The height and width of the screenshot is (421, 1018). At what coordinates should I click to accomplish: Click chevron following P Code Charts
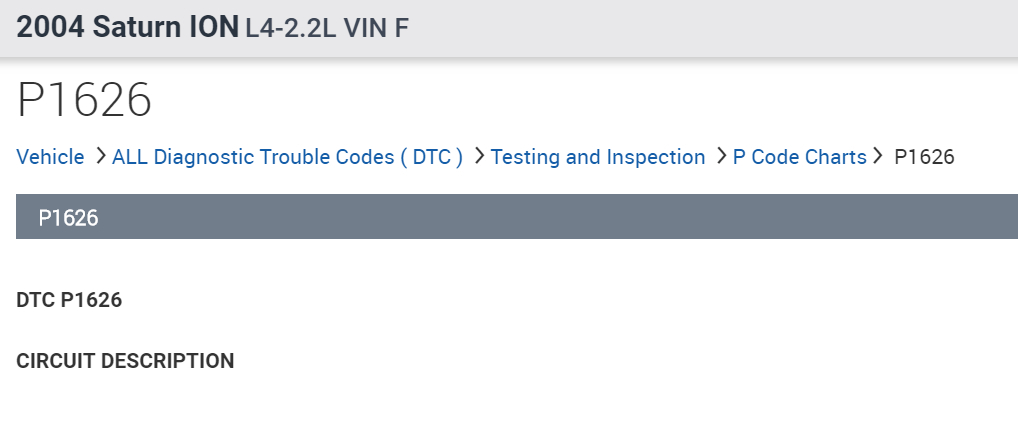pos(878,156)
